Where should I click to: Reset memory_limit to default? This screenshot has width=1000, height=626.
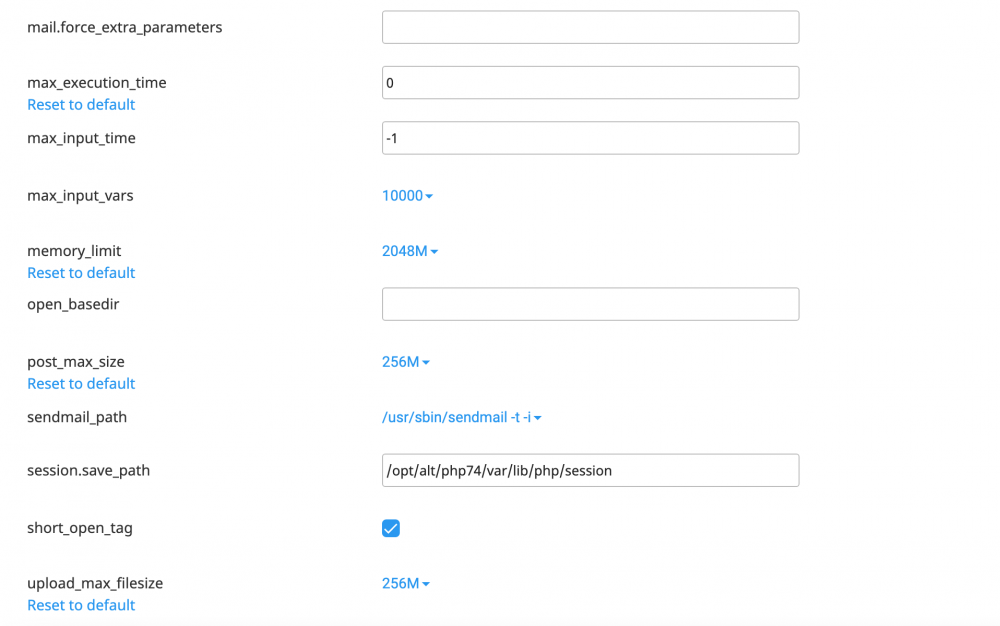81,273
